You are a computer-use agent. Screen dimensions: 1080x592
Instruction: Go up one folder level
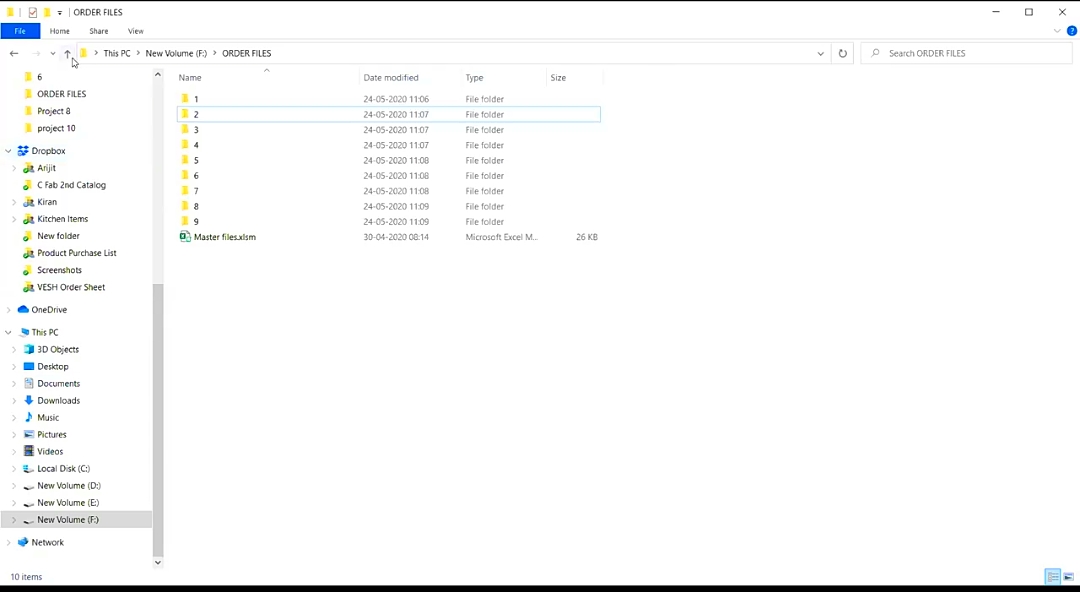67,53
